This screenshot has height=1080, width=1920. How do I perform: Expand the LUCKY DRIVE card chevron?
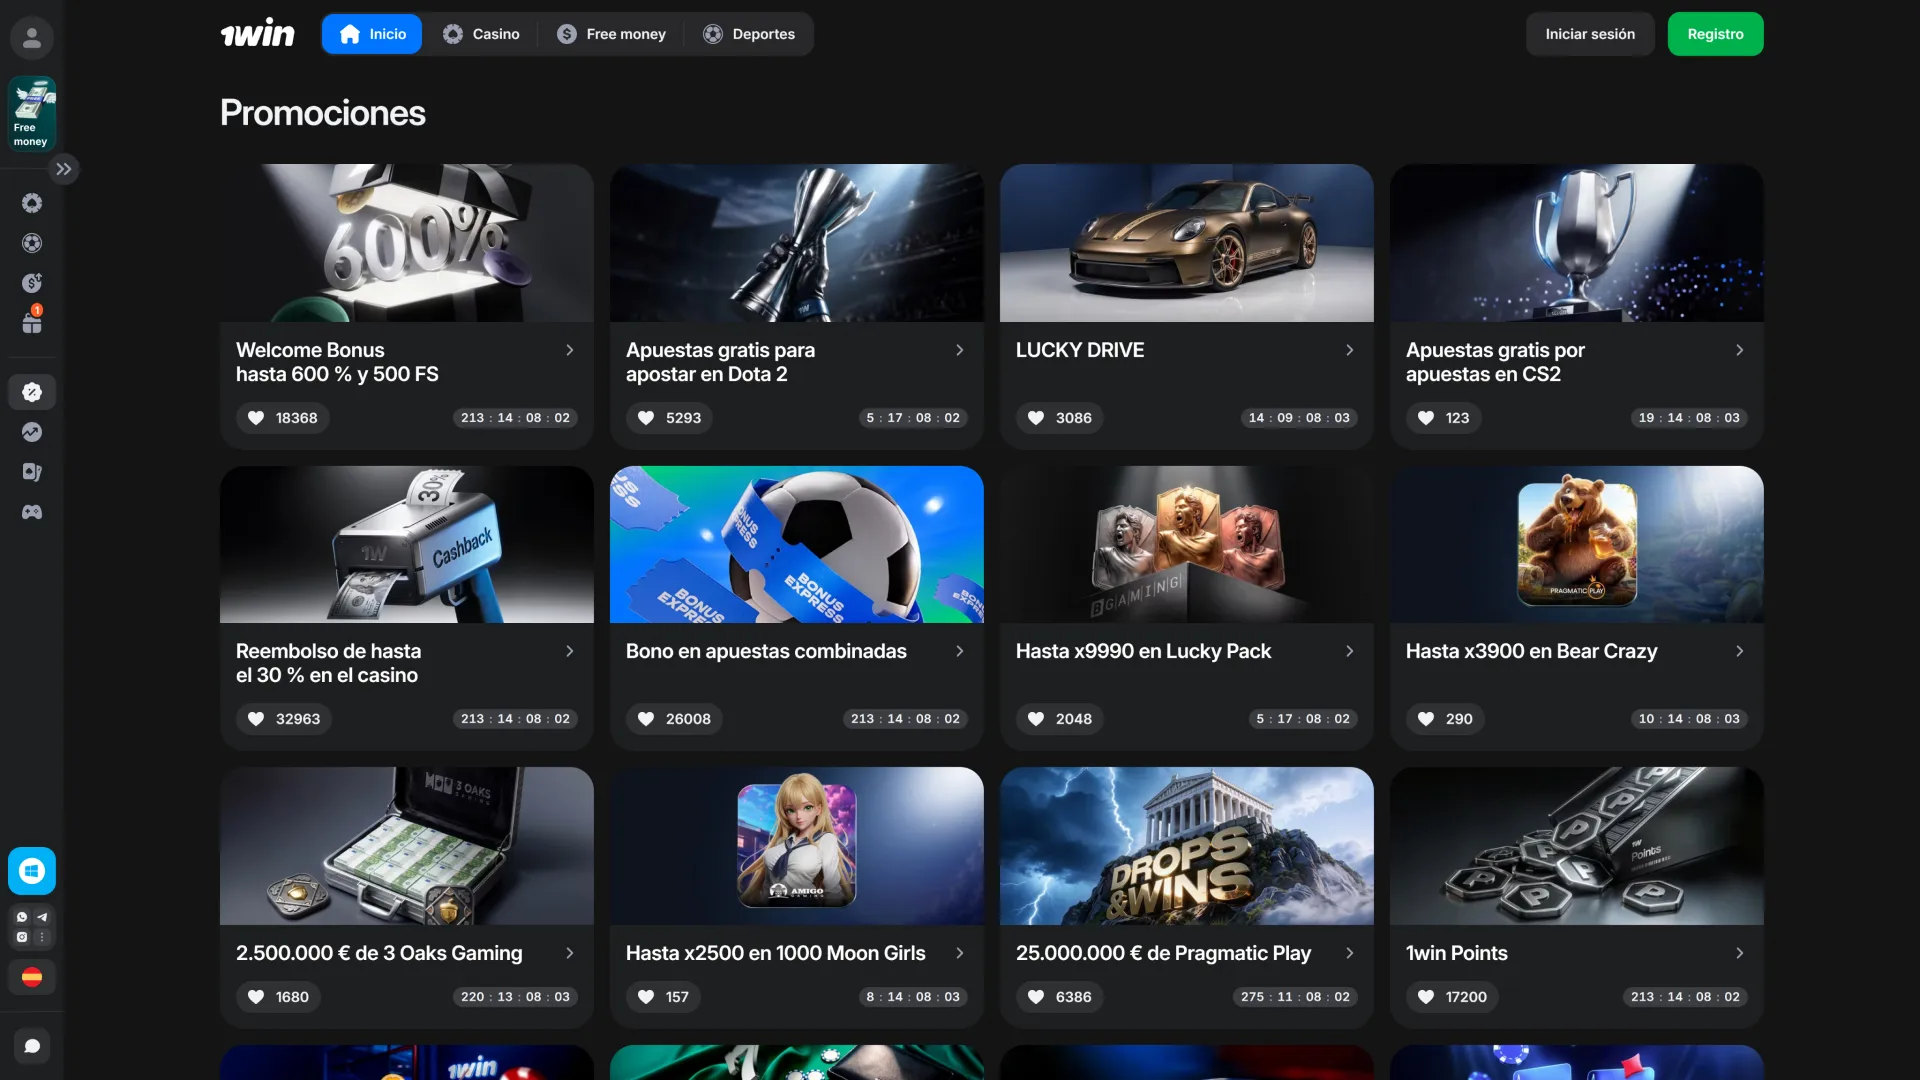pos(1350,350)
